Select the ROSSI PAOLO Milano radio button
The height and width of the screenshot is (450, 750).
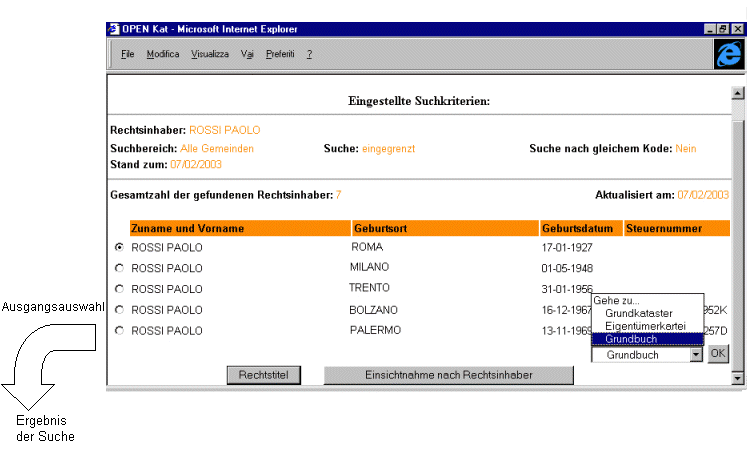click(x=120, y=268)
